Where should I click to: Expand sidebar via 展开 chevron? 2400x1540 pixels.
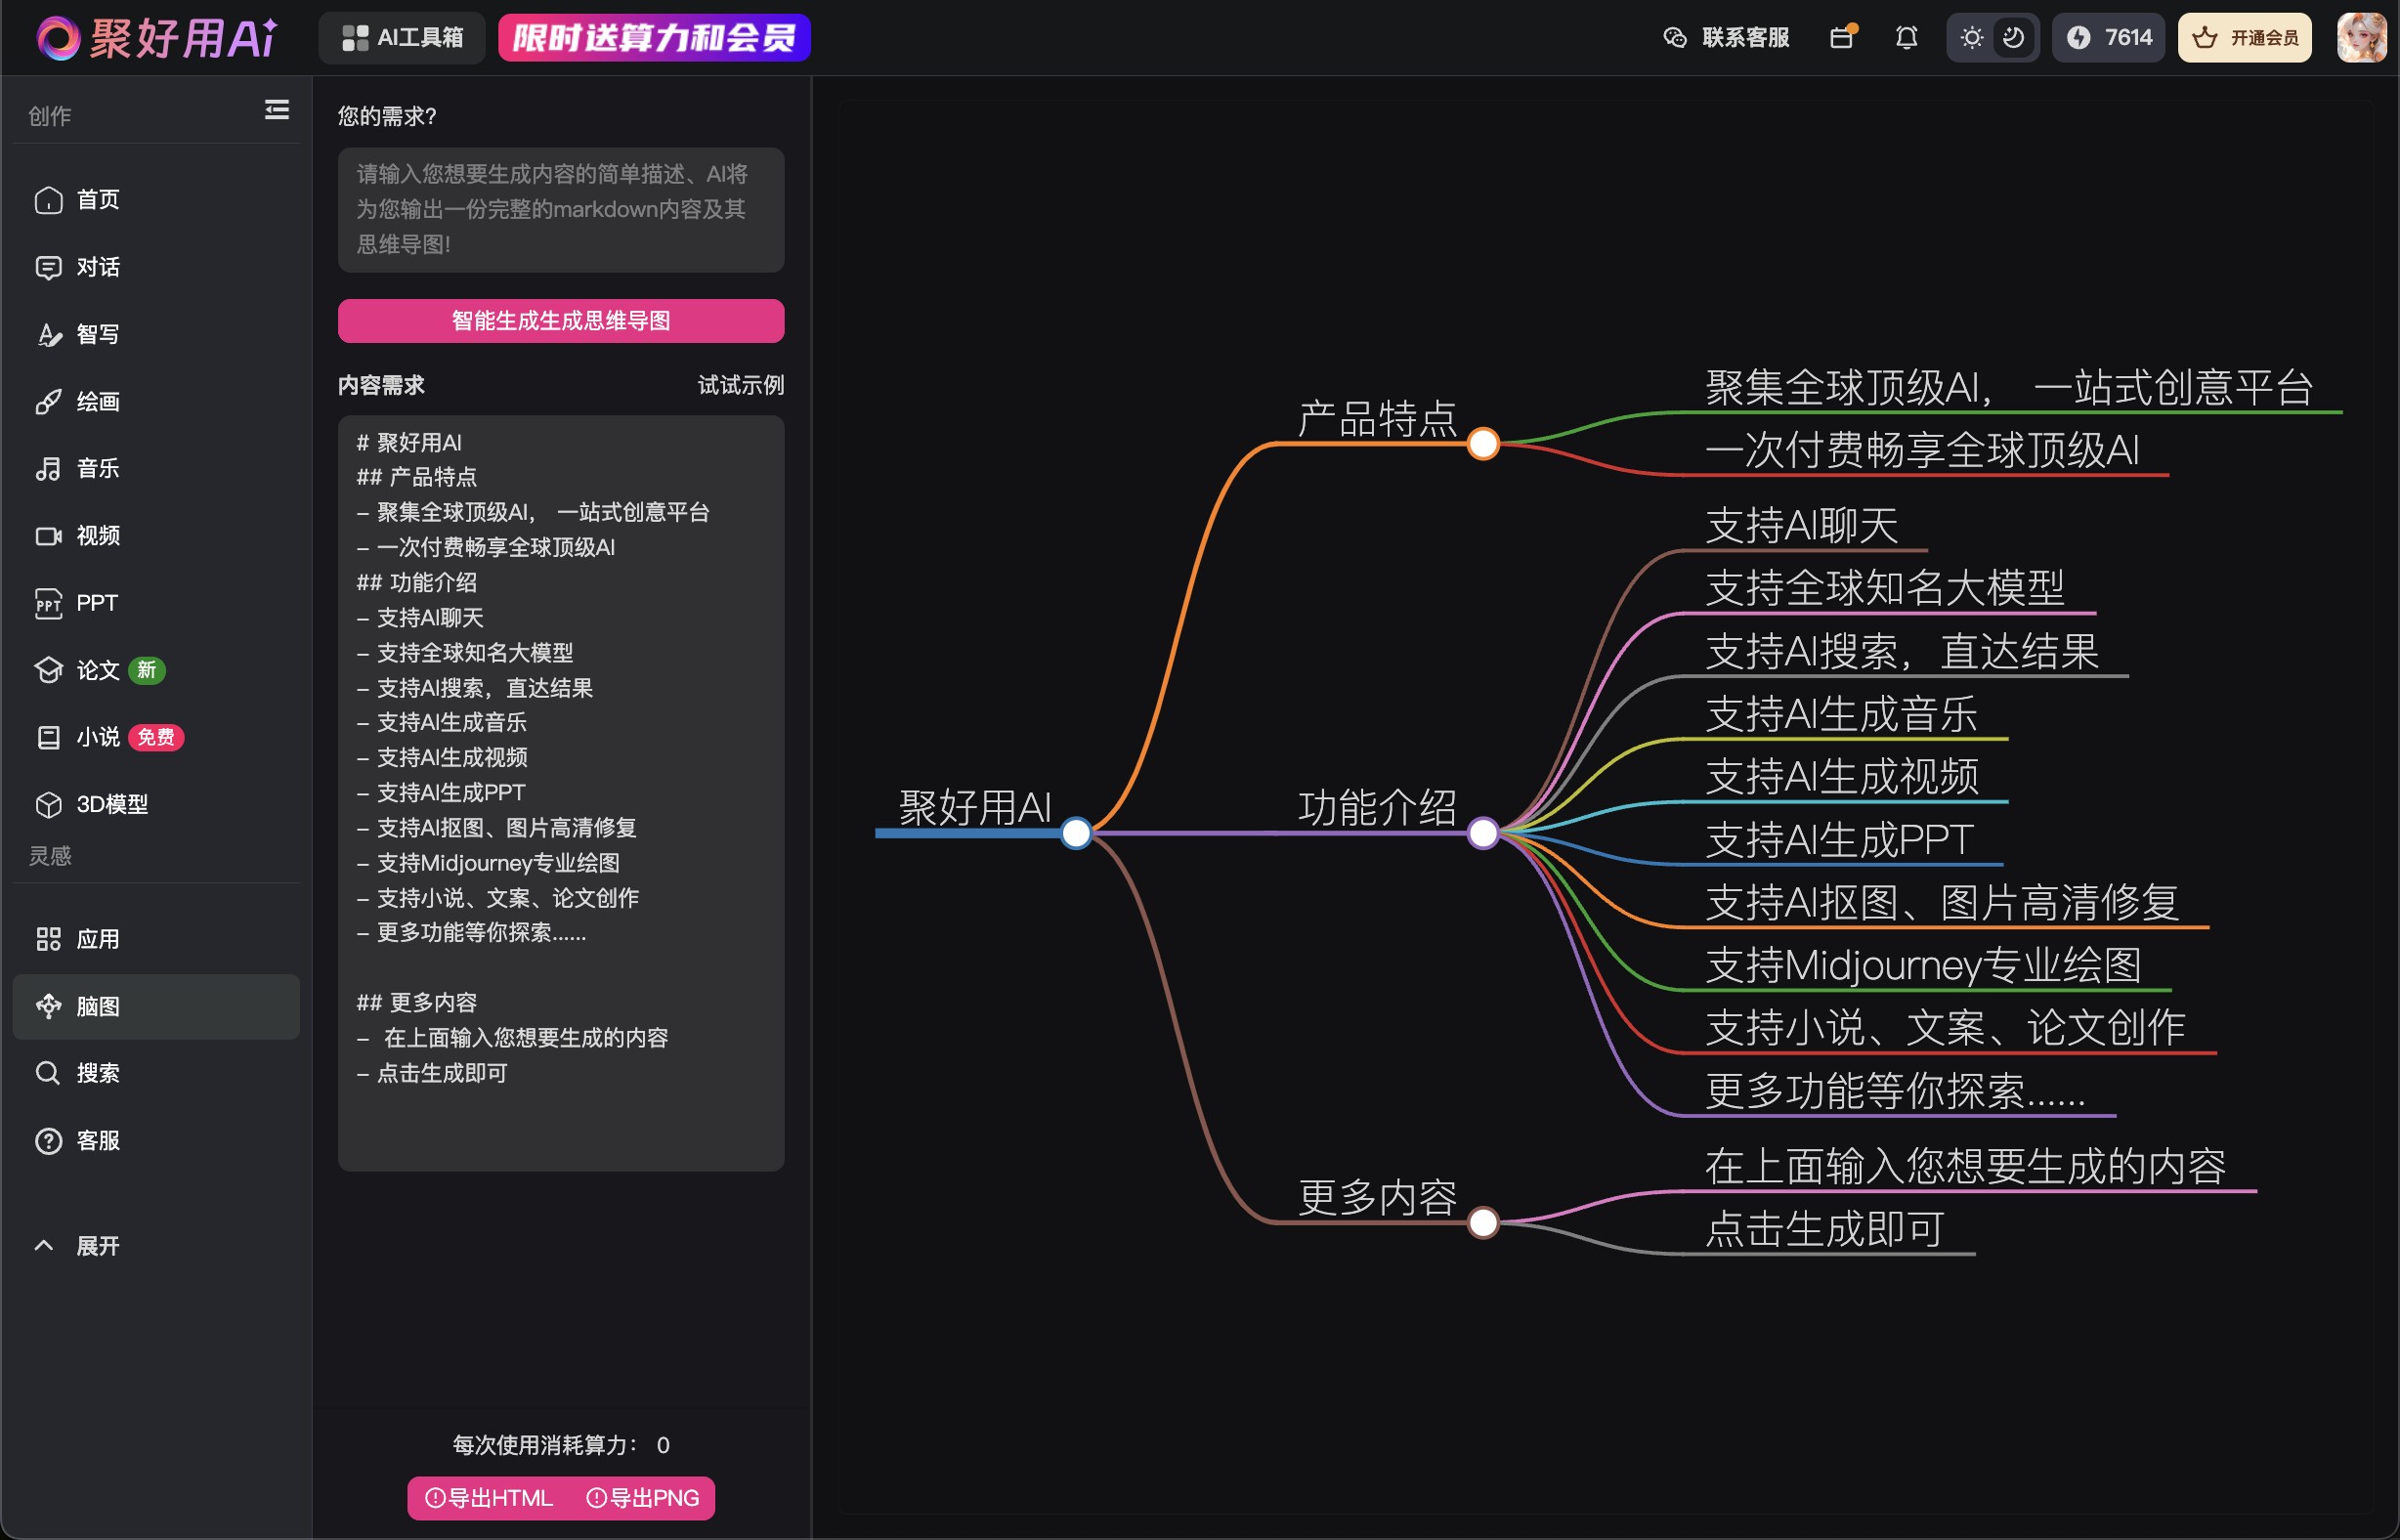point(45,1246)
